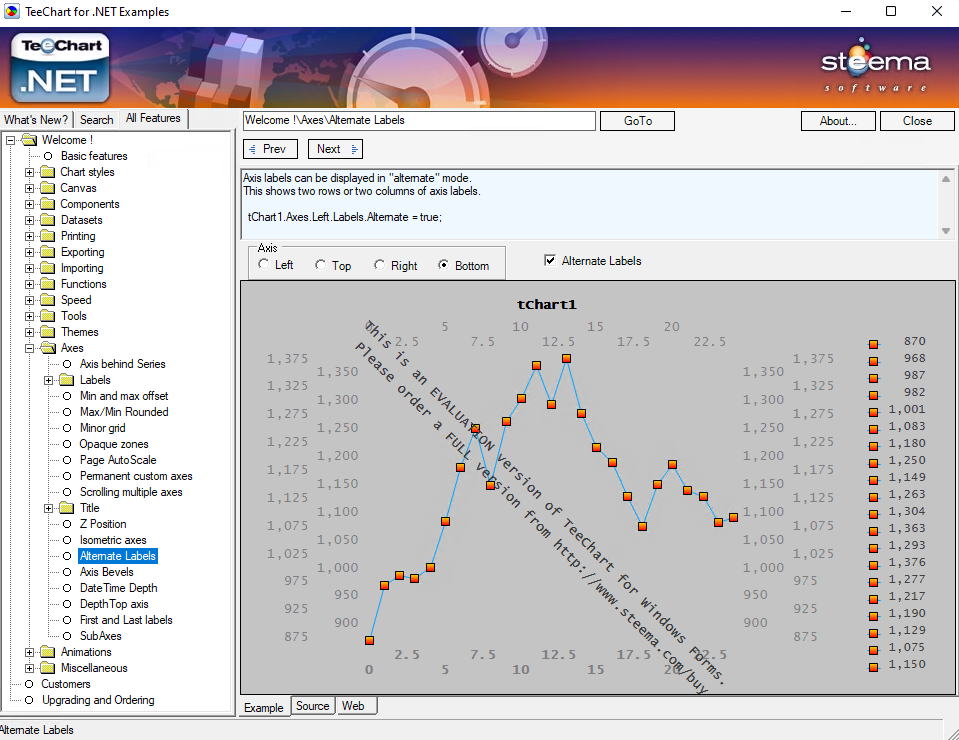Click the Labels folder icon
The image size is (959, 740).
point(67,380)
